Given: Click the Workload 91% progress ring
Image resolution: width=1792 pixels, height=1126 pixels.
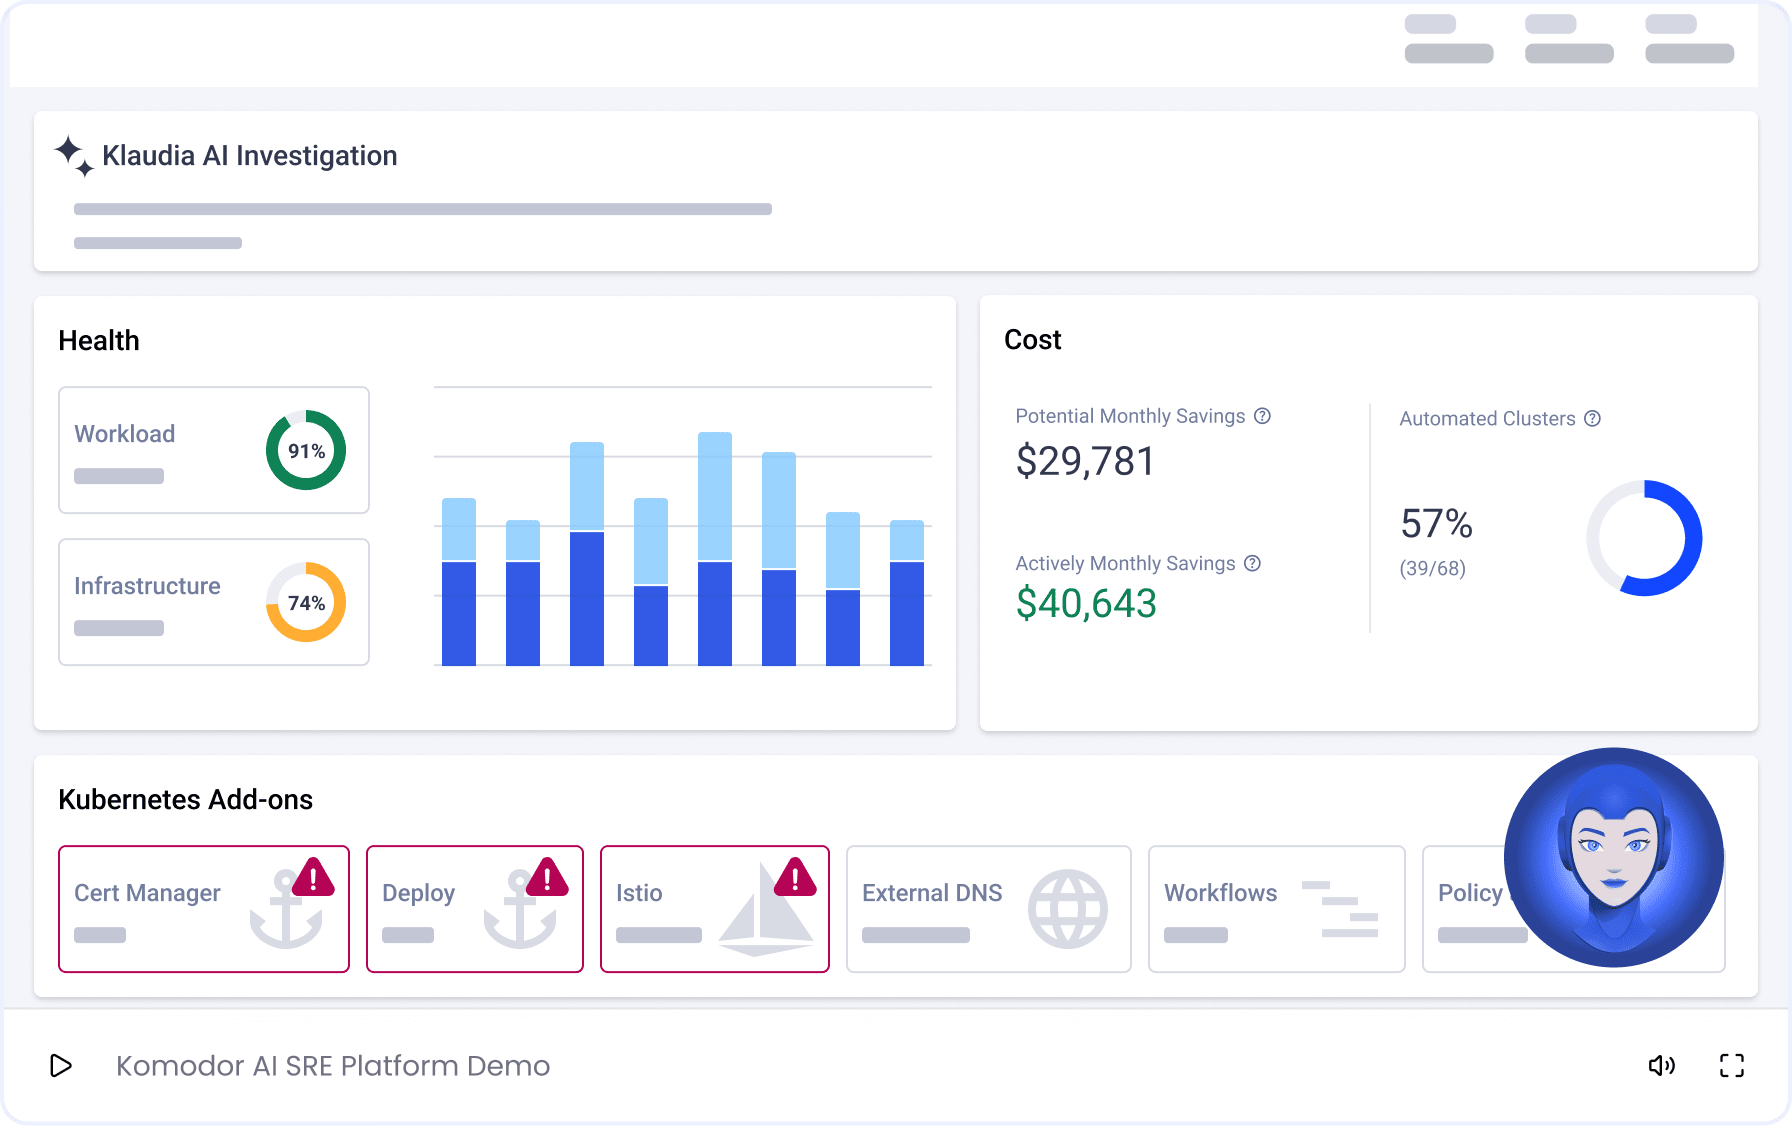Looking at the screenshot, I should point(306,450).
